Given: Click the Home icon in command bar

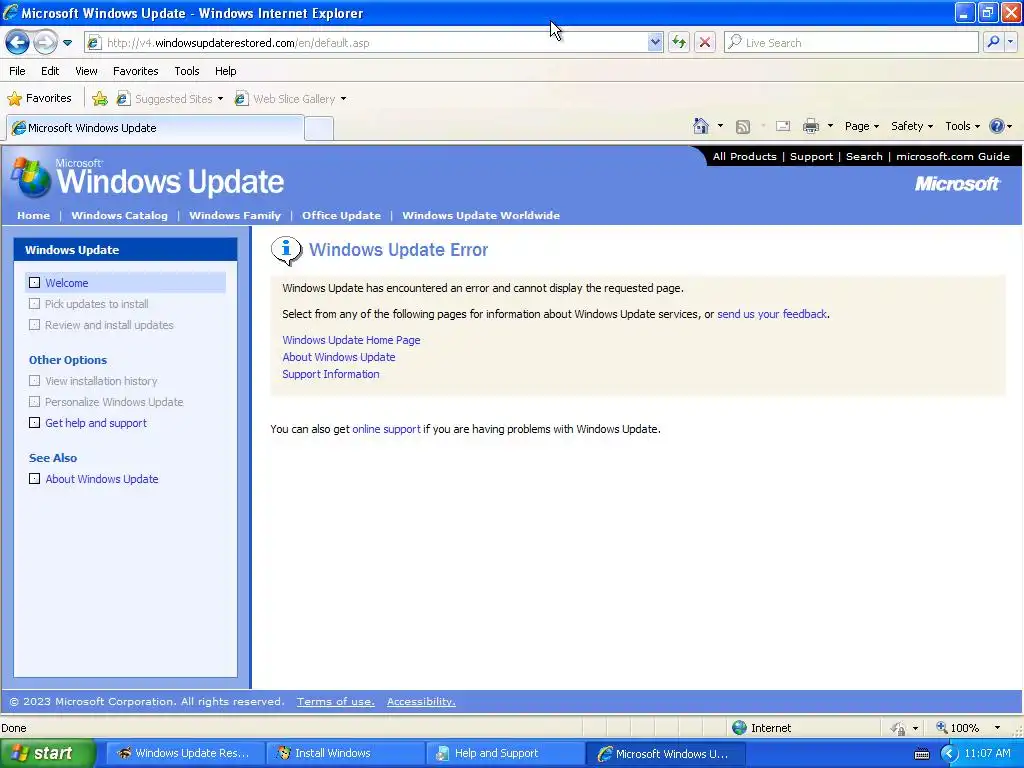Looking at the screenshot, I should (701, 126).
